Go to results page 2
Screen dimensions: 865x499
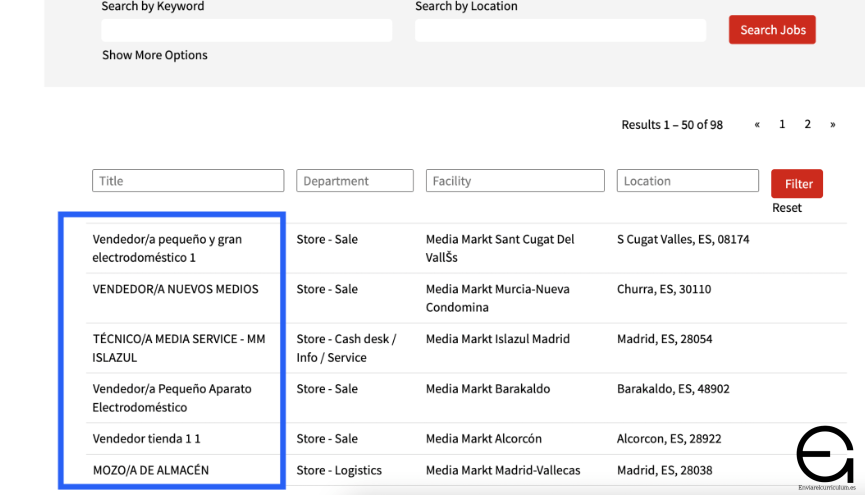pyautogui.click(x=808, y=124)
